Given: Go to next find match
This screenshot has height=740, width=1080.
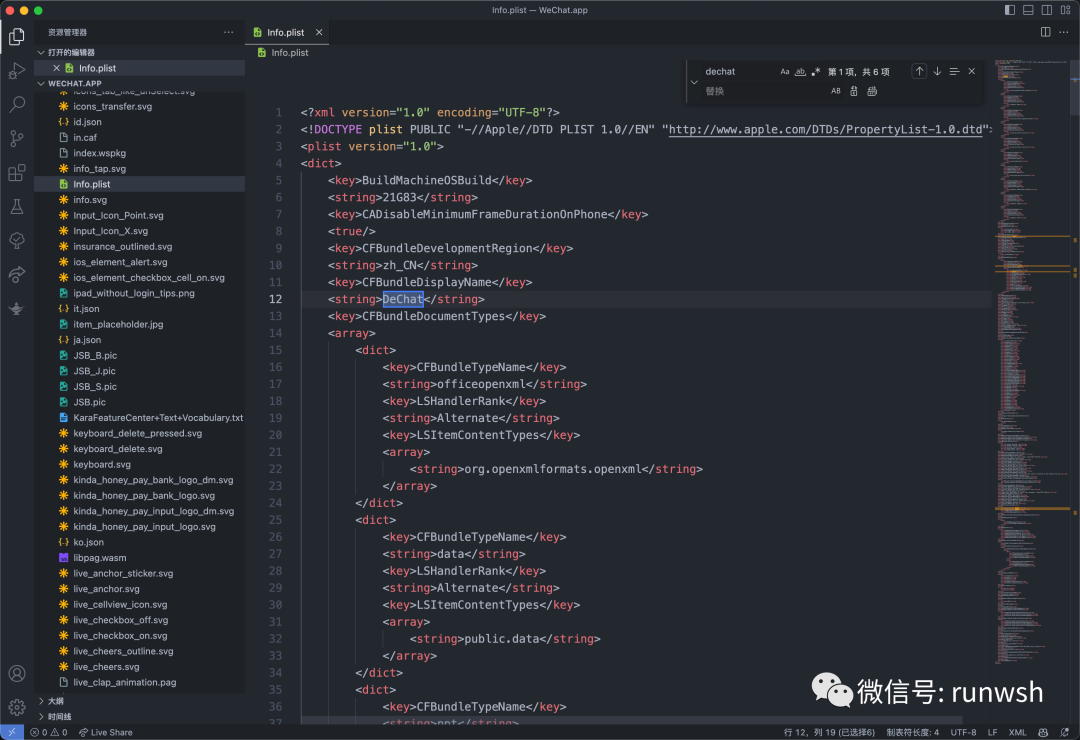Looking at the screenshot, I should pos(937,72).
